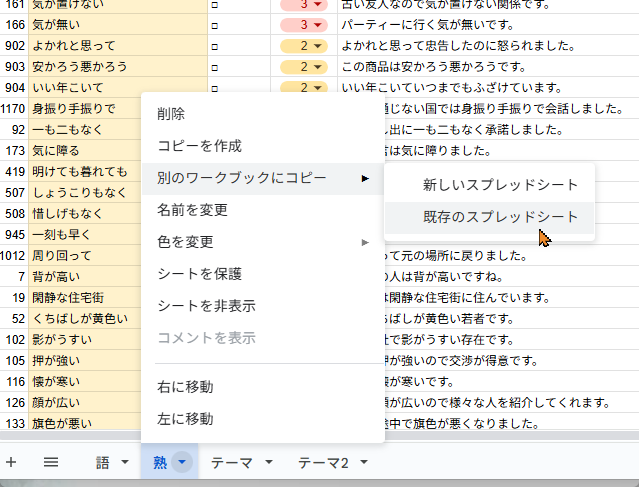Click cell 影がうすい
This screenshot has width=639, height=487.
(85, 340)
